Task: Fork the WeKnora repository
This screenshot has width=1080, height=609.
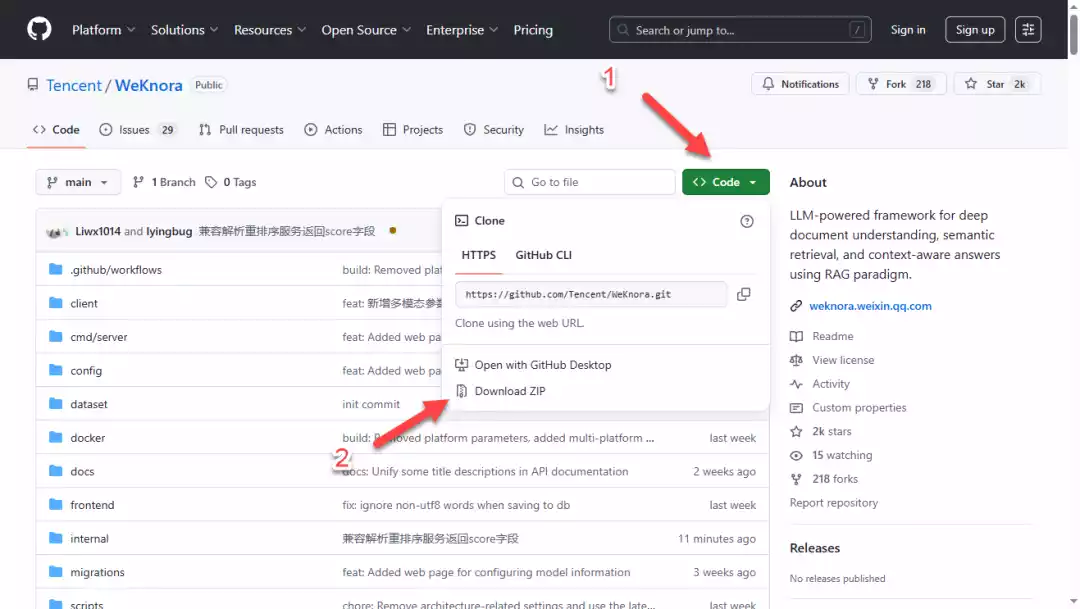Action: coord(897,84)
